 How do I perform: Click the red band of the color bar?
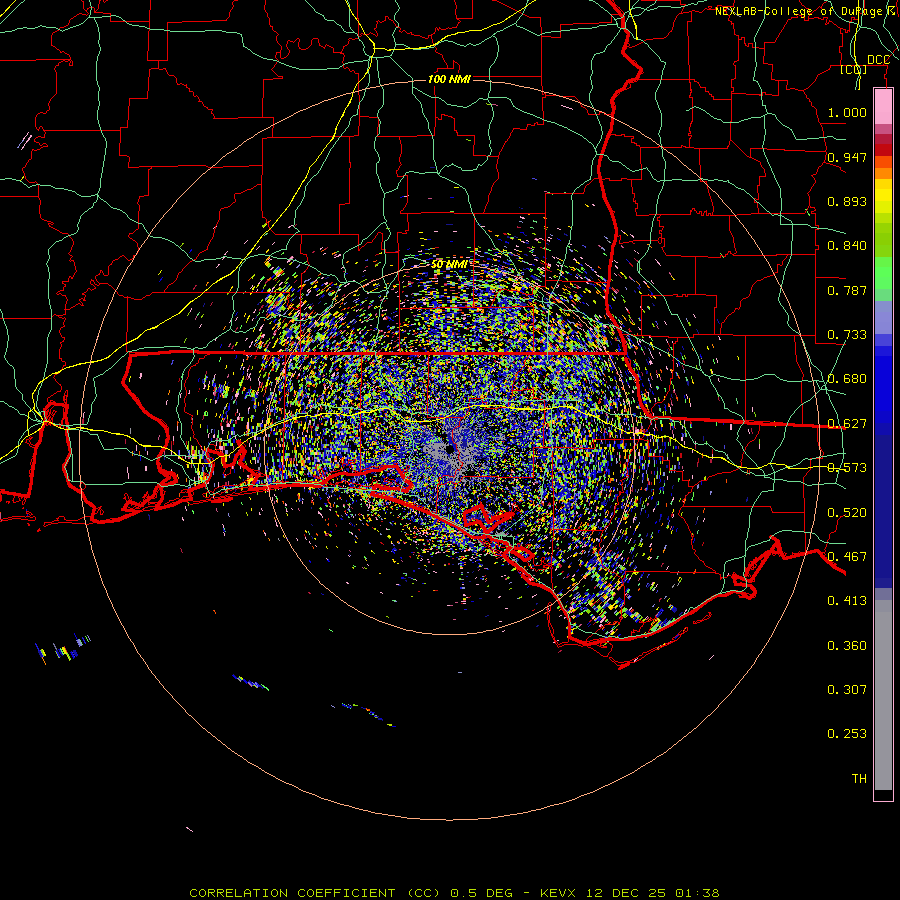coord(883,150)
